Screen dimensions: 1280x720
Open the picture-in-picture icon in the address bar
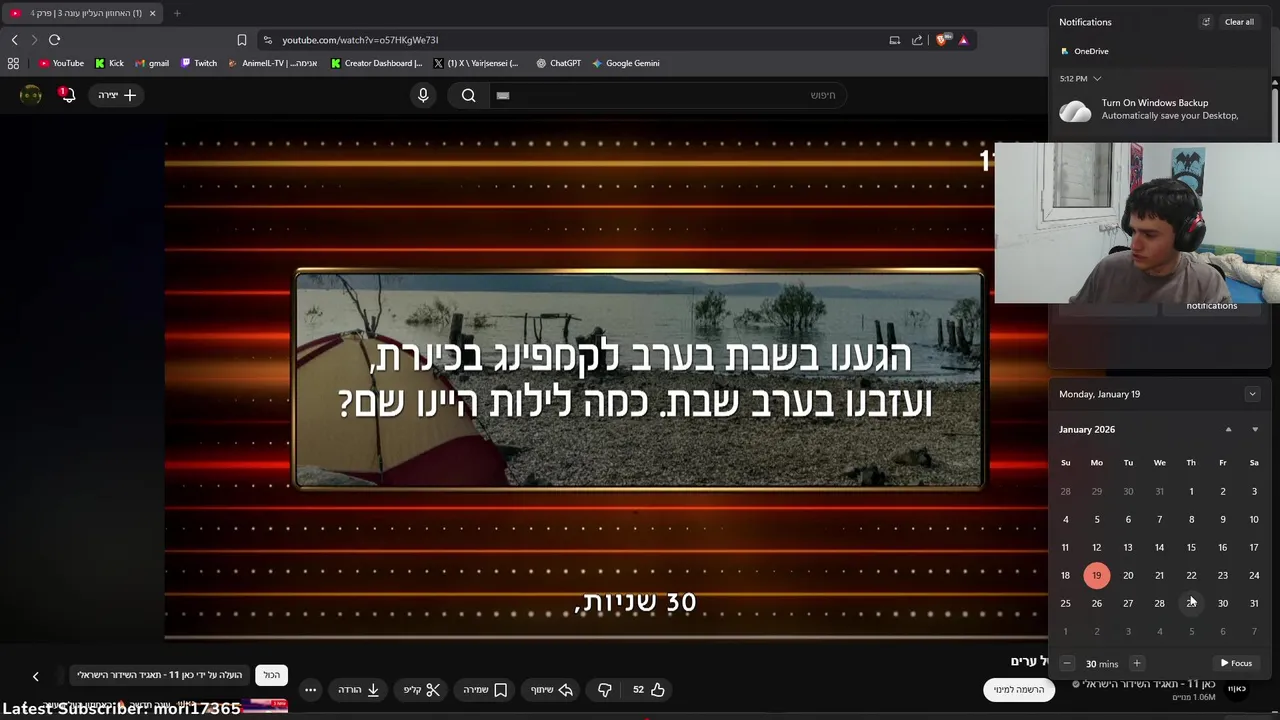(895, 40)
